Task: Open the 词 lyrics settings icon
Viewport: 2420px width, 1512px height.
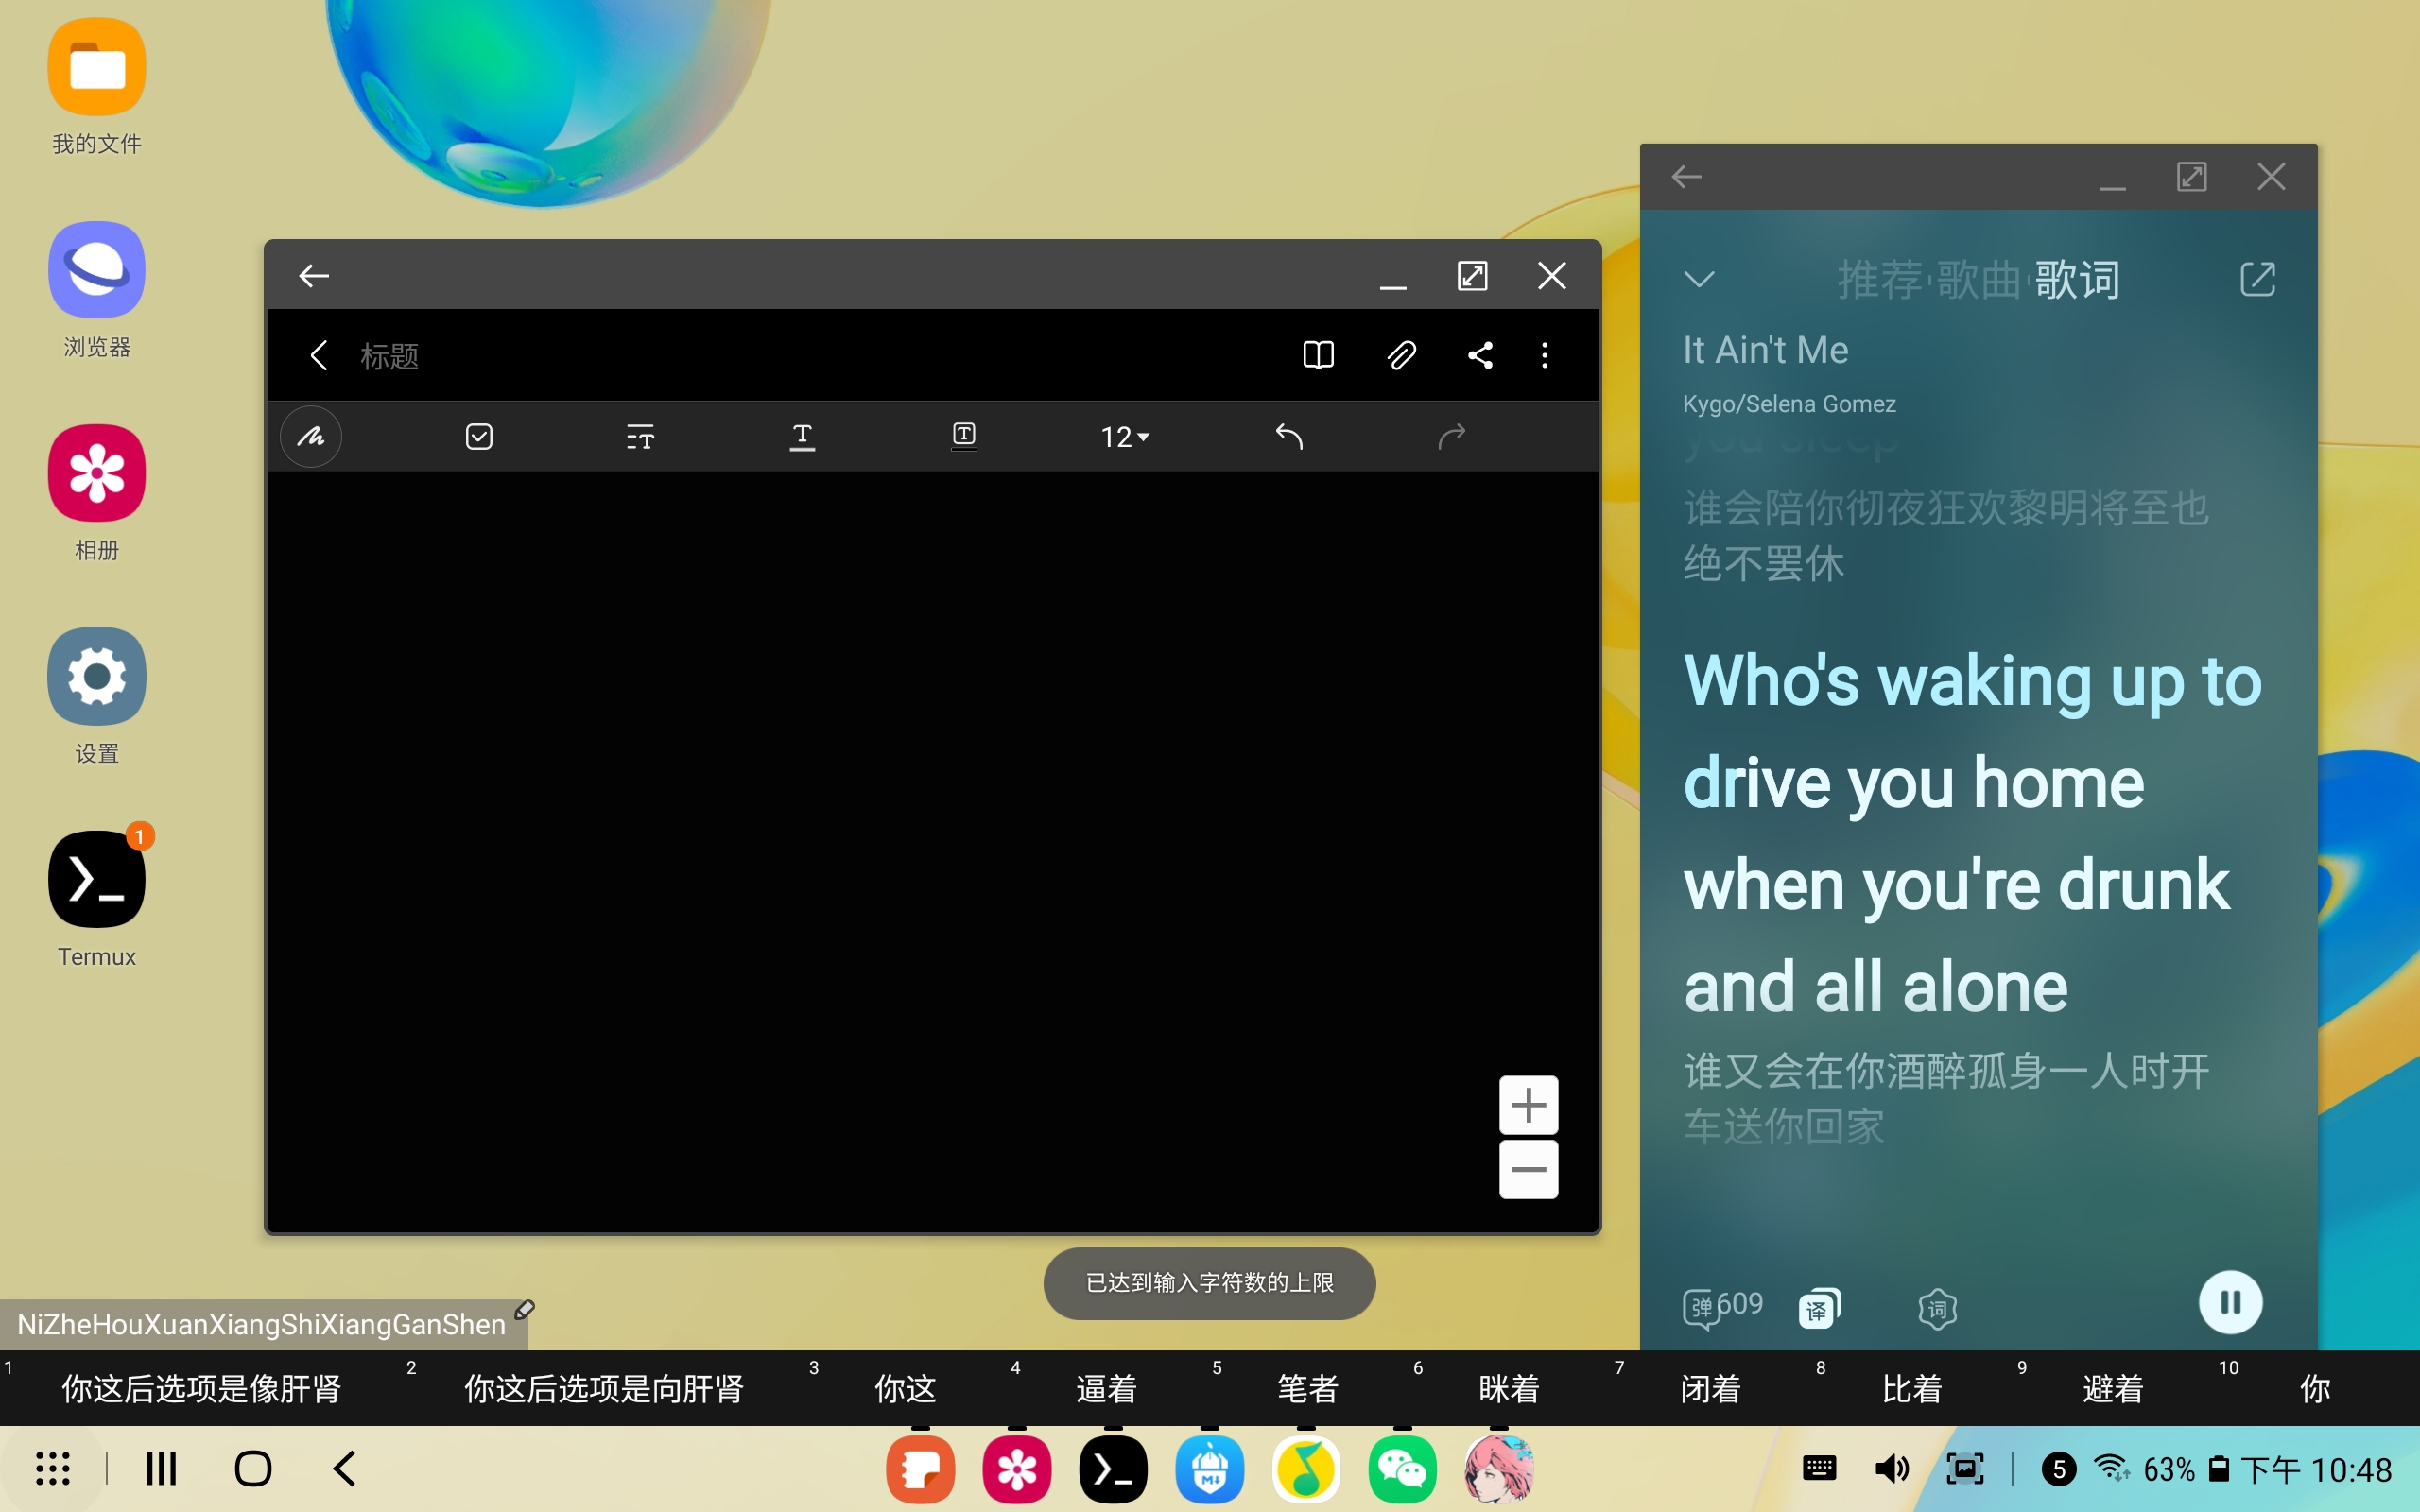Action: pyautogui.click(x=1937, y=1308)
